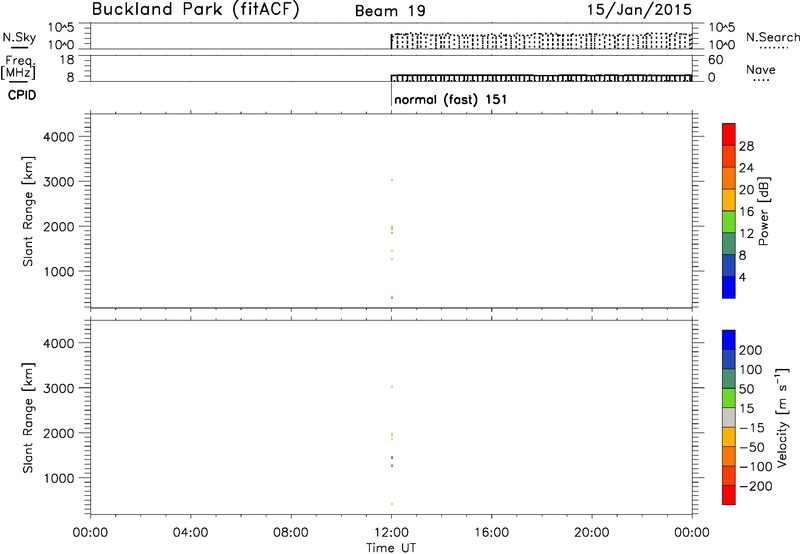Click the power data point at 3000 km
The image size is (800, 554).
(392, 180)
